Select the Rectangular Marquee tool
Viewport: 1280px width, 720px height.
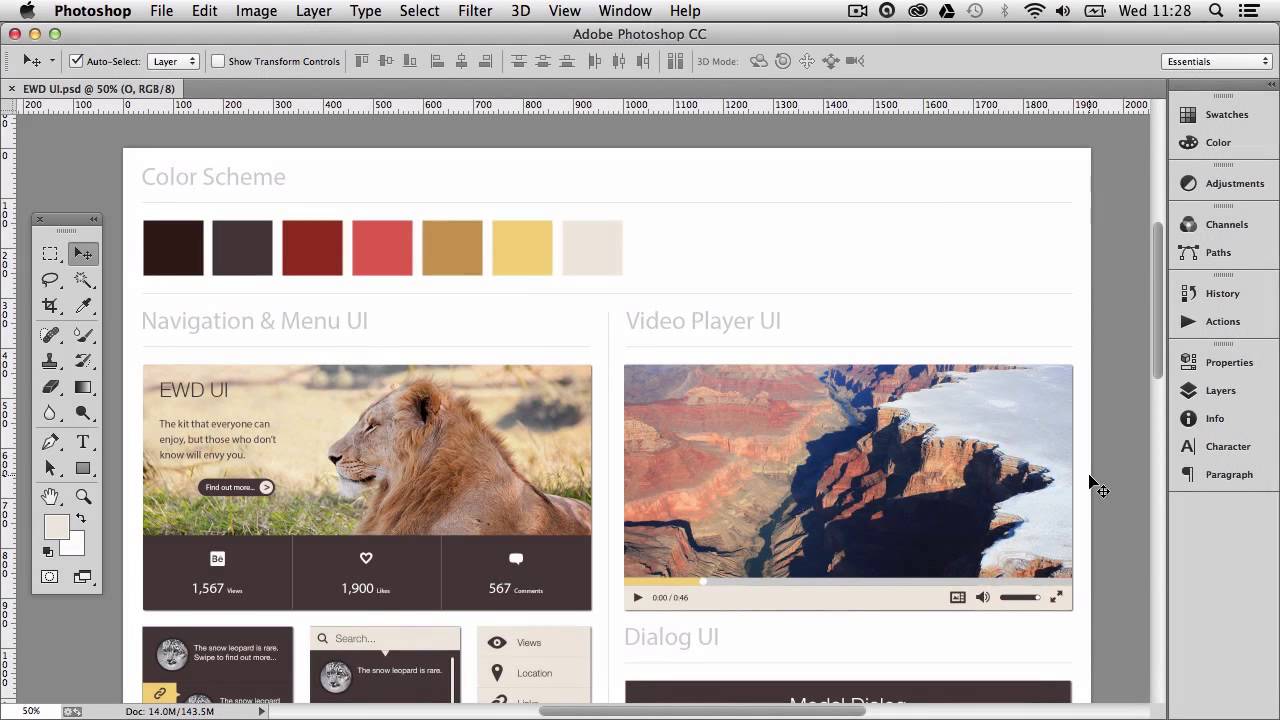[x=50, y=254]
